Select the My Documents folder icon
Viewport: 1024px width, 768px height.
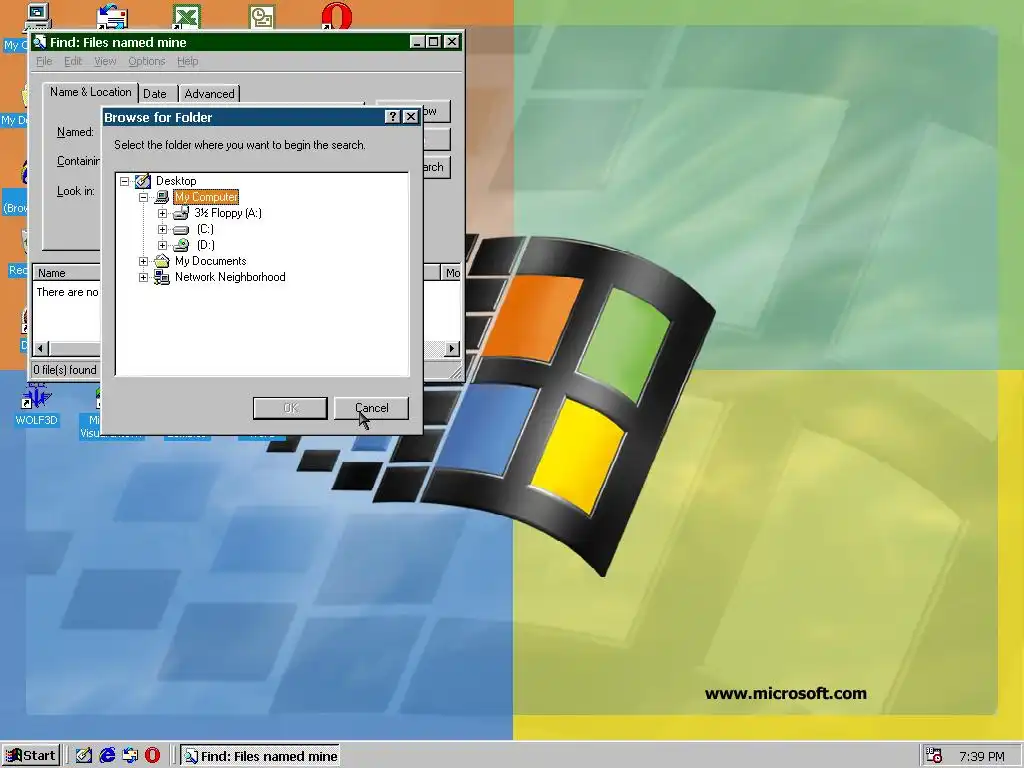[x=161, y=261]
